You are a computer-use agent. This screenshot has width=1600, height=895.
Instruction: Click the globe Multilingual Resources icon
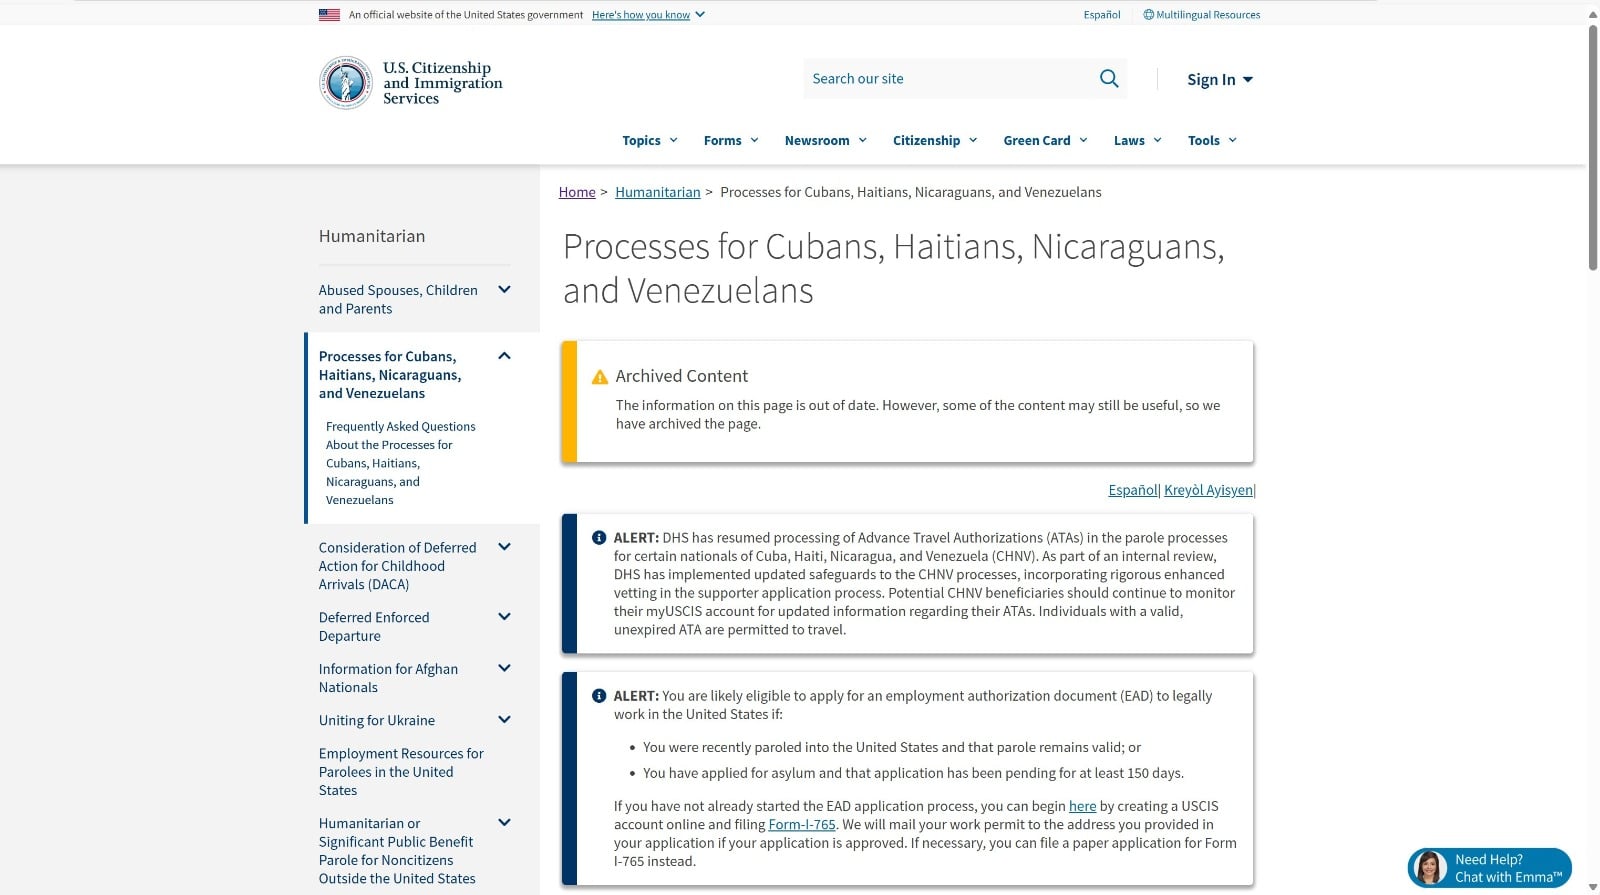pyautogui.click(x=1149, y=15)
